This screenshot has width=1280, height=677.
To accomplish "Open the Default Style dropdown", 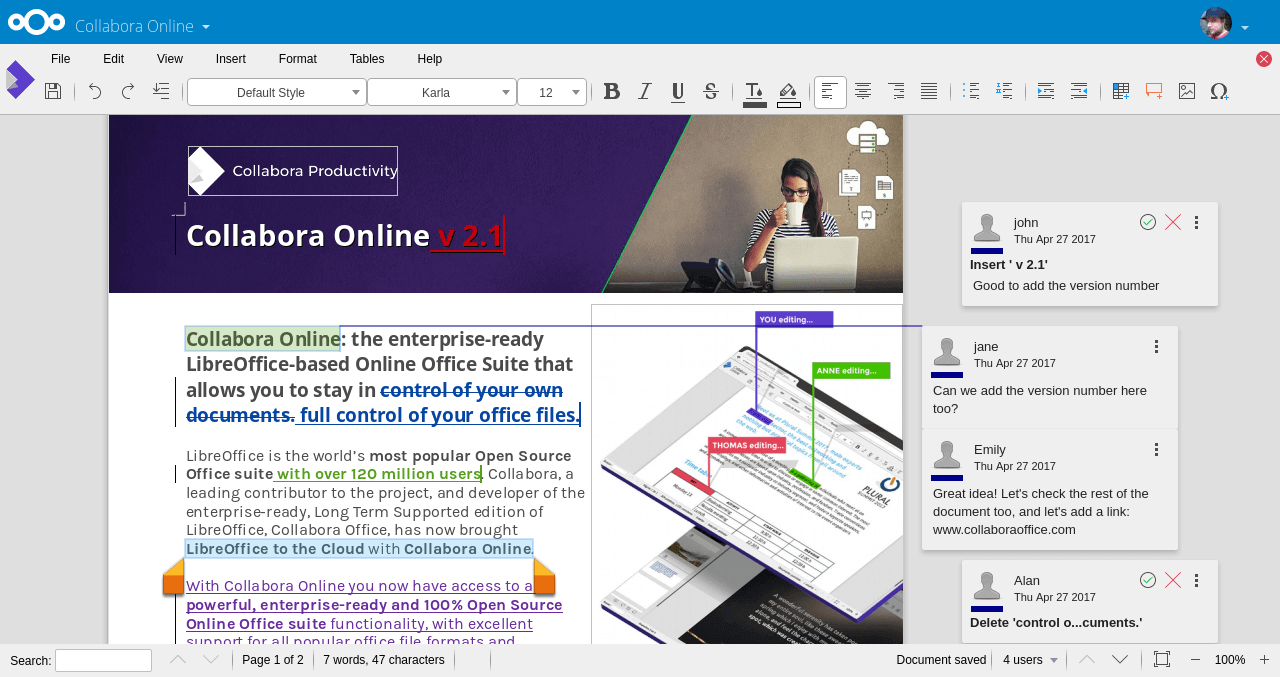I will (277, 93).
